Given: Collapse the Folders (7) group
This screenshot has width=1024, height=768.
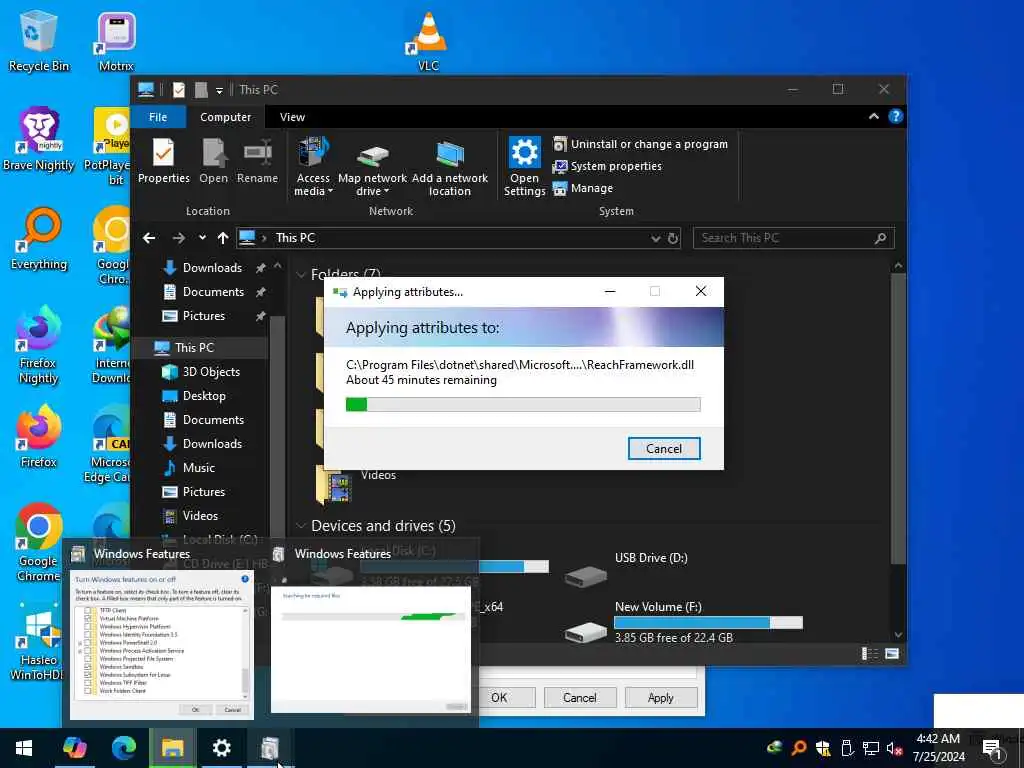Looking at the screenshot, I should pyautogui.click(x=301, y=275).
